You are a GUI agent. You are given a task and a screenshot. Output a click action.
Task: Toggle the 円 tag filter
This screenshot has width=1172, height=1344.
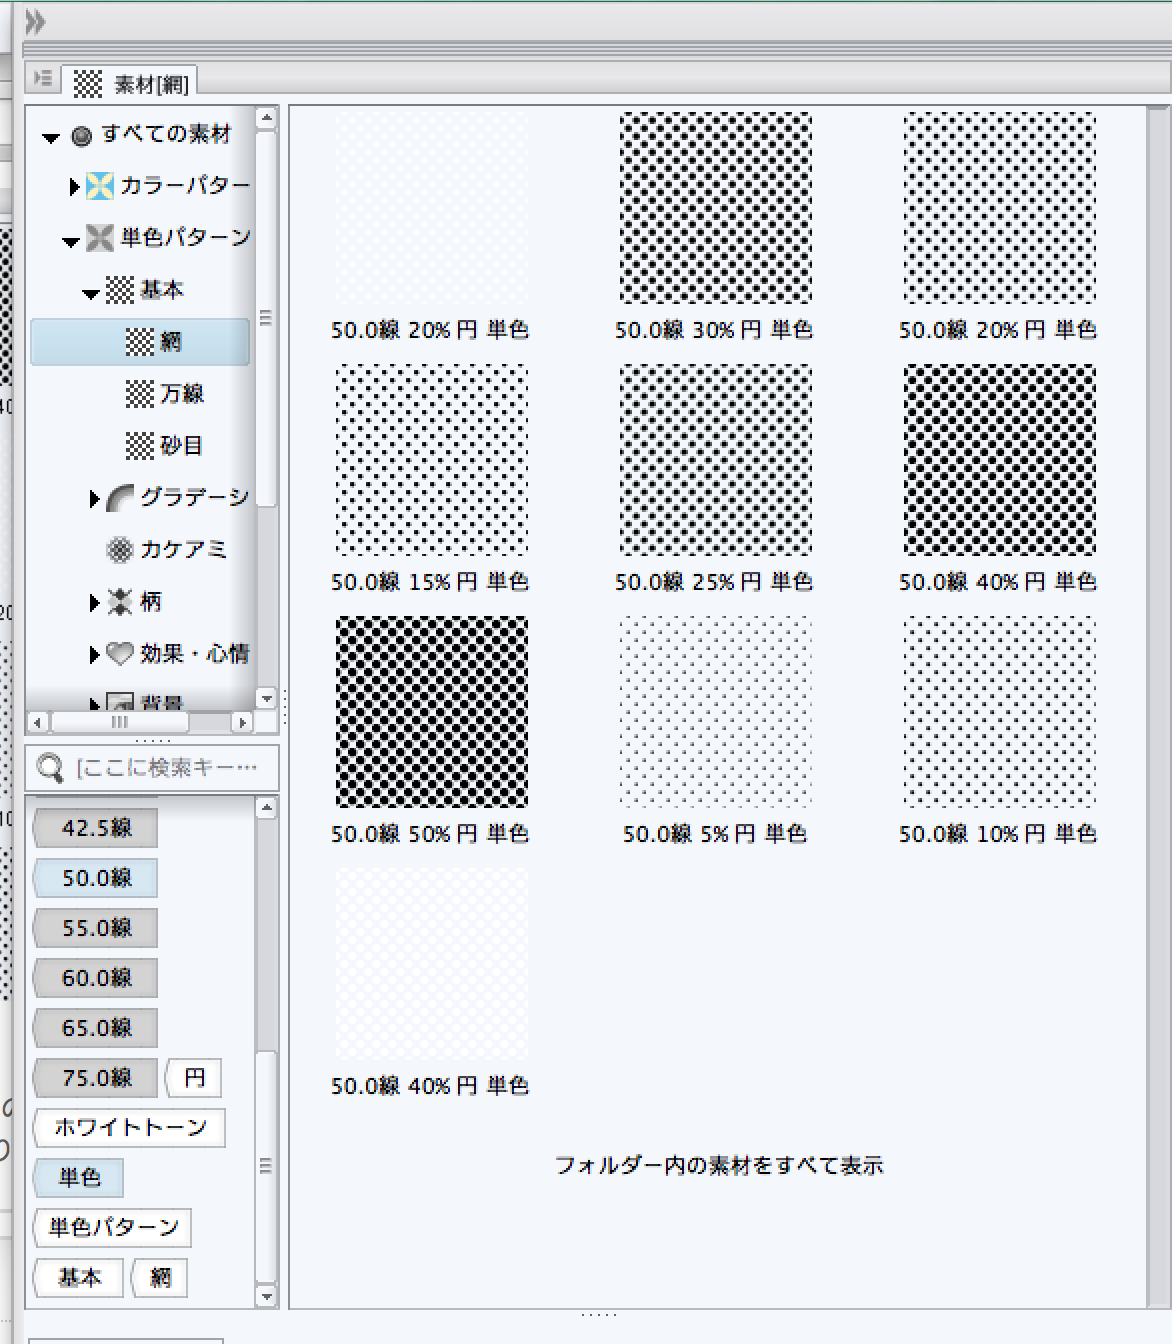point(193,1078)
